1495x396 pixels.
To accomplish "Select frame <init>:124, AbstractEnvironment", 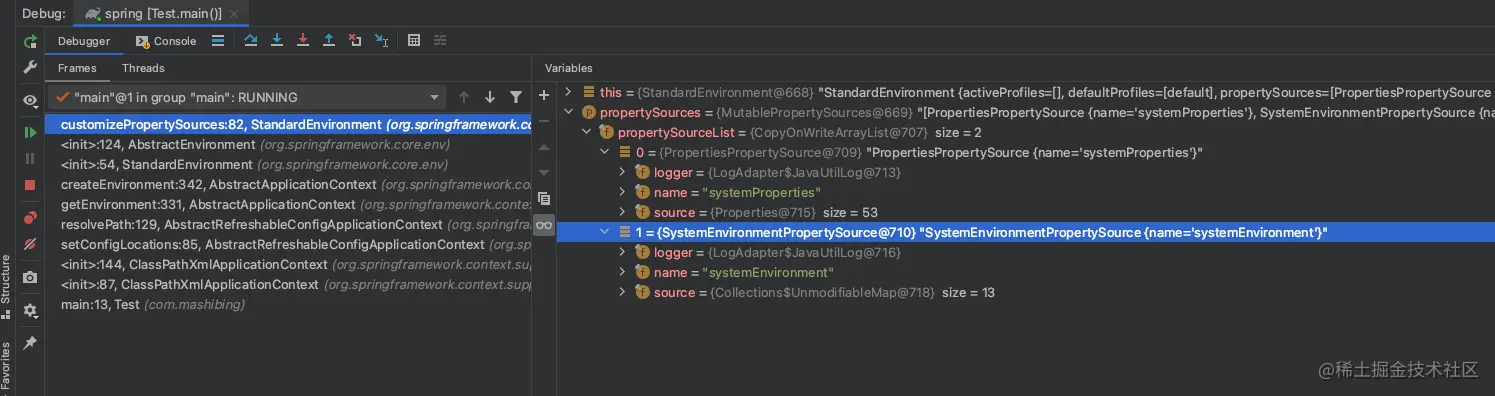I will [x=289, y=145].
